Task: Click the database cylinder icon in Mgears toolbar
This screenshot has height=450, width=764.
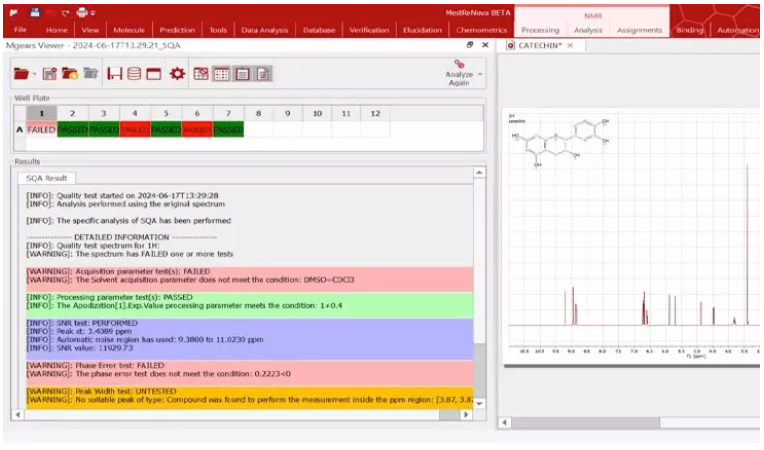Action: [x=133, y=74]
